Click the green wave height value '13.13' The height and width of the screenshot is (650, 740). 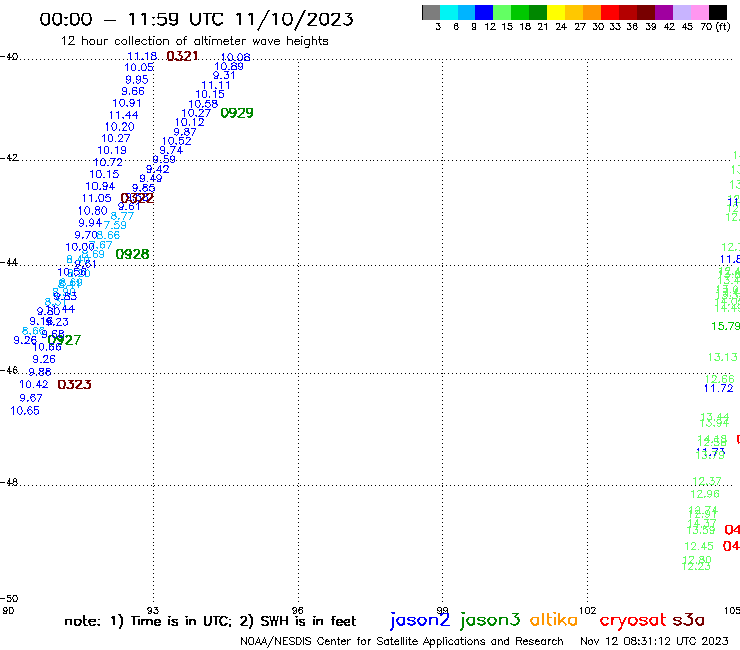click(723, 357)
